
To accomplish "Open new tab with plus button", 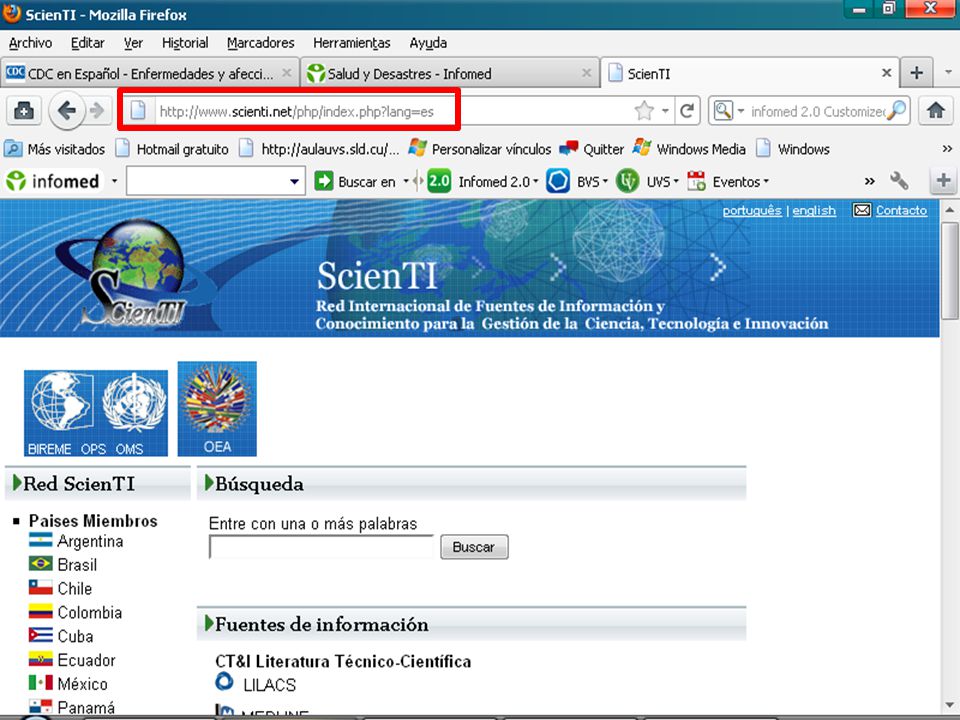I will click(x=917, y=73).
